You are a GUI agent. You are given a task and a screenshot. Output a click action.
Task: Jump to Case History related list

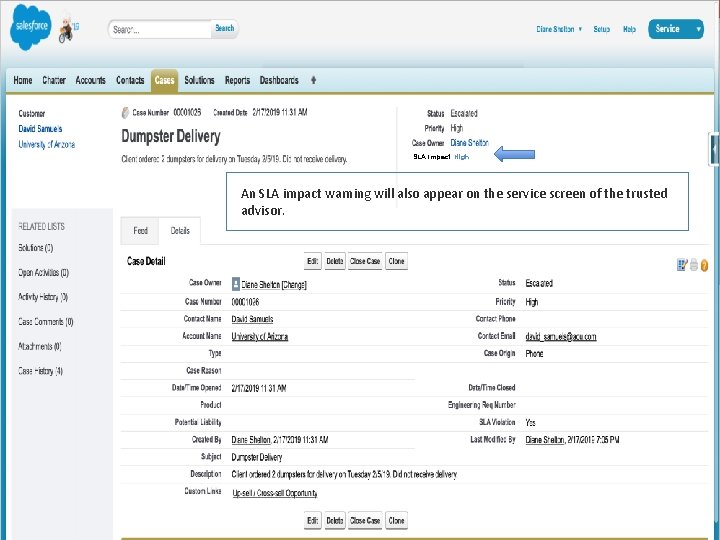coord(40,371)
